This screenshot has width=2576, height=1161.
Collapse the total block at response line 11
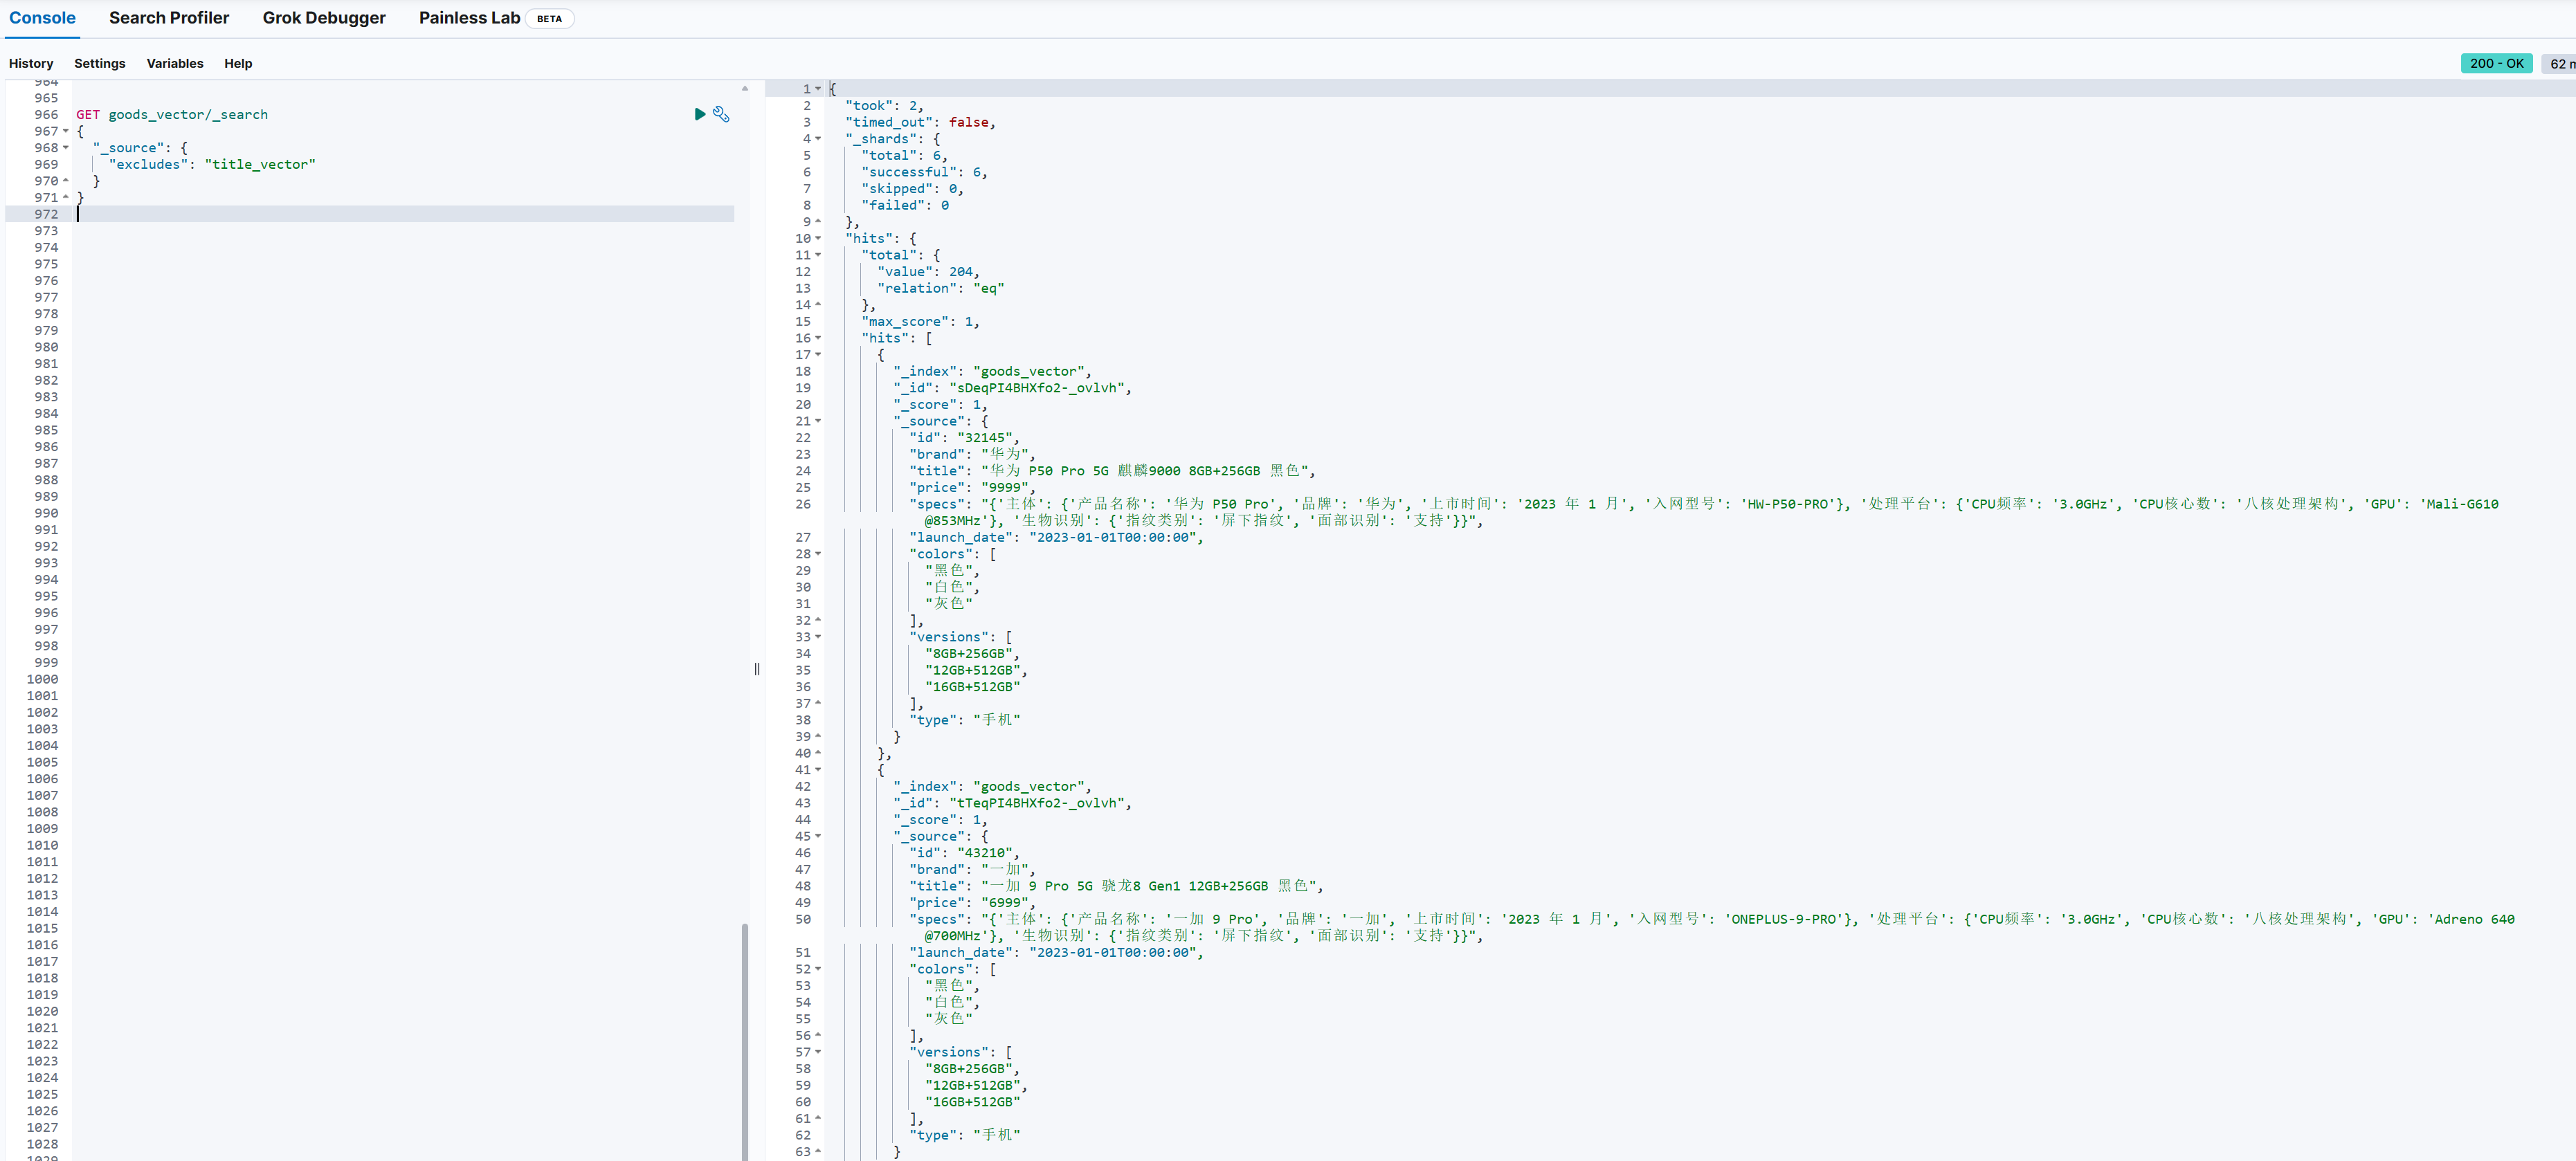818,255
